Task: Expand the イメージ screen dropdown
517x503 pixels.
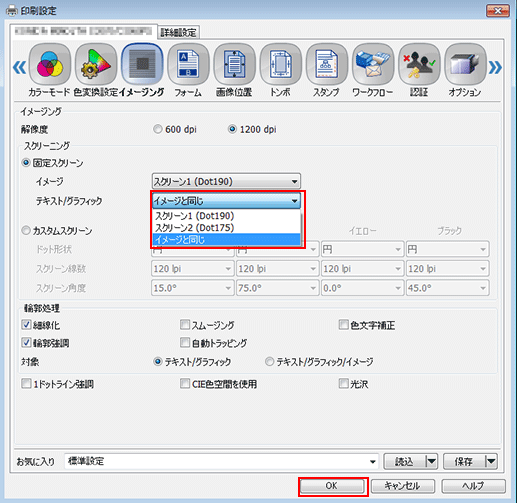Action: click(226, 182)
